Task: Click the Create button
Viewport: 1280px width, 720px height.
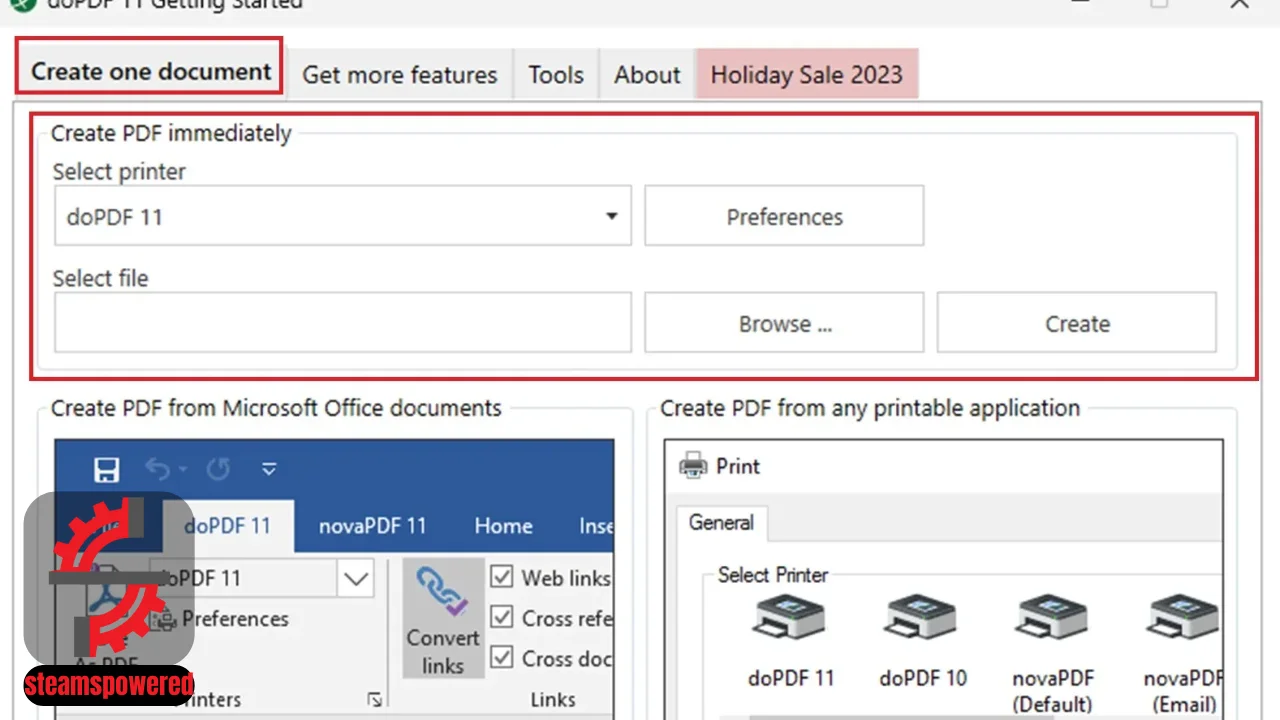Action: coord(1077,323)
